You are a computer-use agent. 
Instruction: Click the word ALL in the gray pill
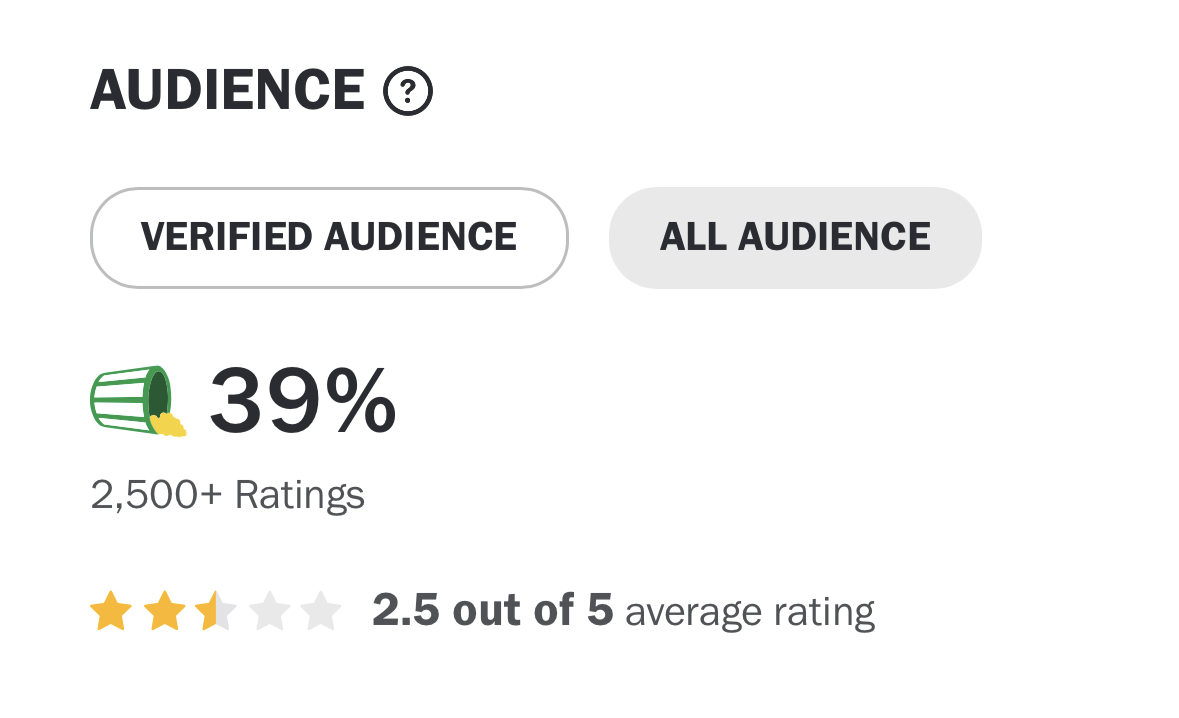693,237
